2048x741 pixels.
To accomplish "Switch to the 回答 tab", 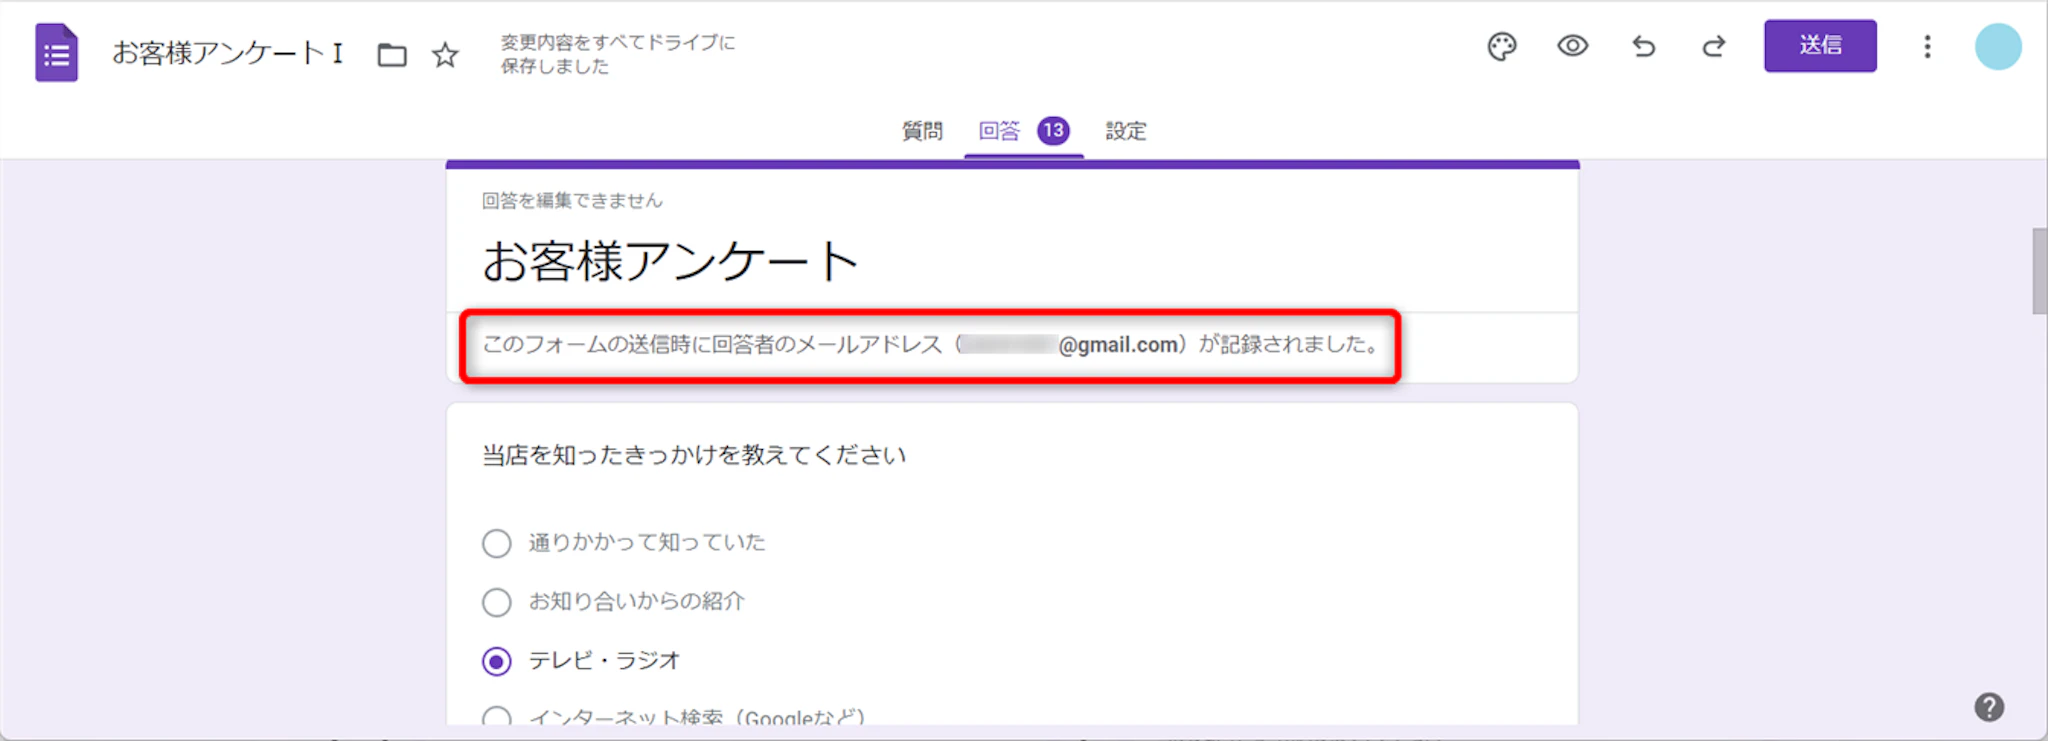I will point(1000,131).
